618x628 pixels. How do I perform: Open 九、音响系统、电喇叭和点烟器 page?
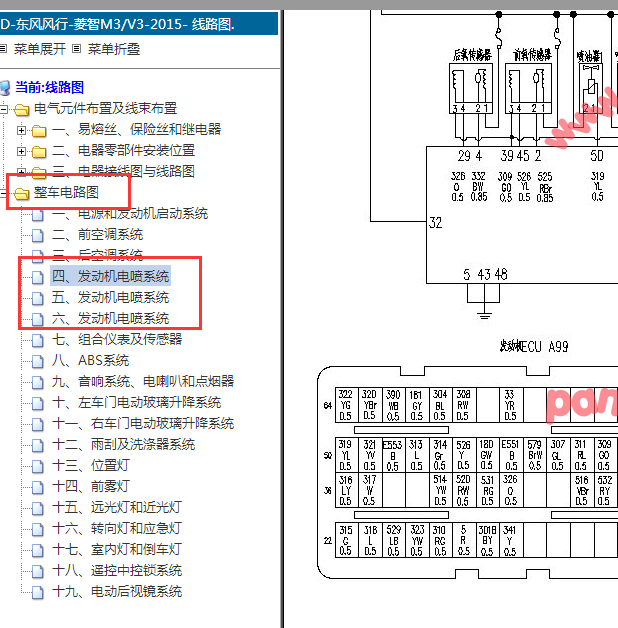143,381
